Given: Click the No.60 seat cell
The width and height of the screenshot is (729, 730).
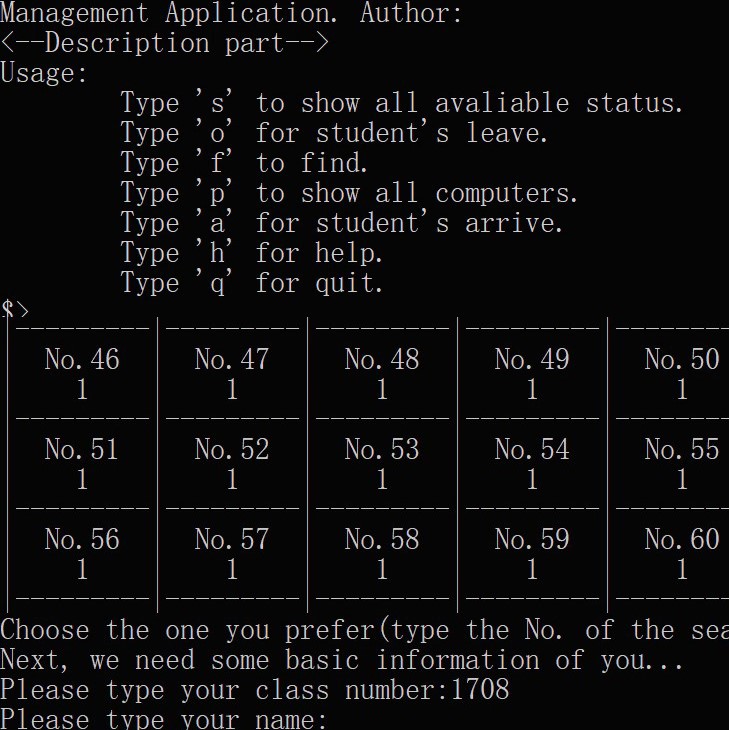Looking at the screenshot, I should point(681,554).
